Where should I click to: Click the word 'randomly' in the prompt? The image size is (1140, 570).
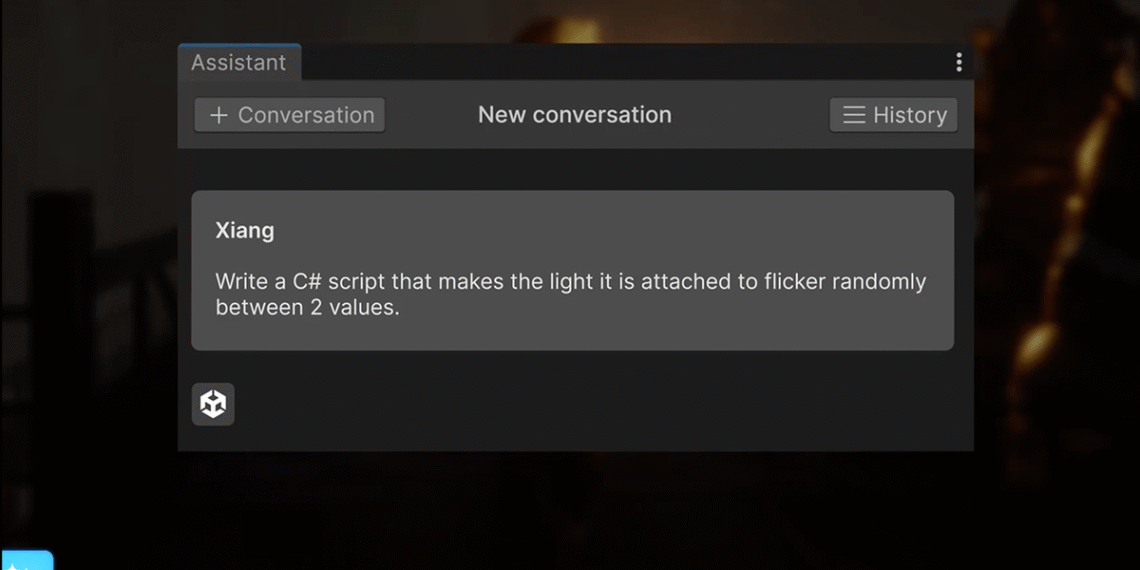(x=882, y=282)
